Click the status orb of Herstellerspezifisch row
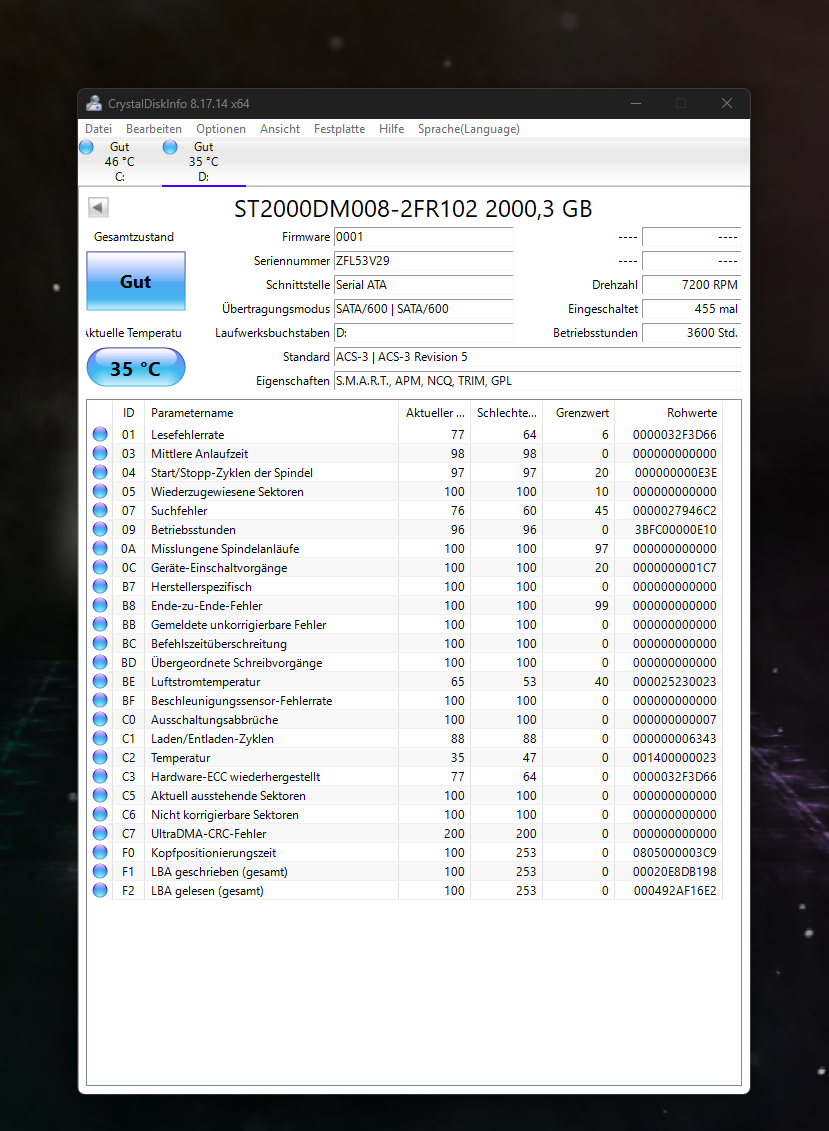This screenshot has height=1131, width=829. (100, 586)
